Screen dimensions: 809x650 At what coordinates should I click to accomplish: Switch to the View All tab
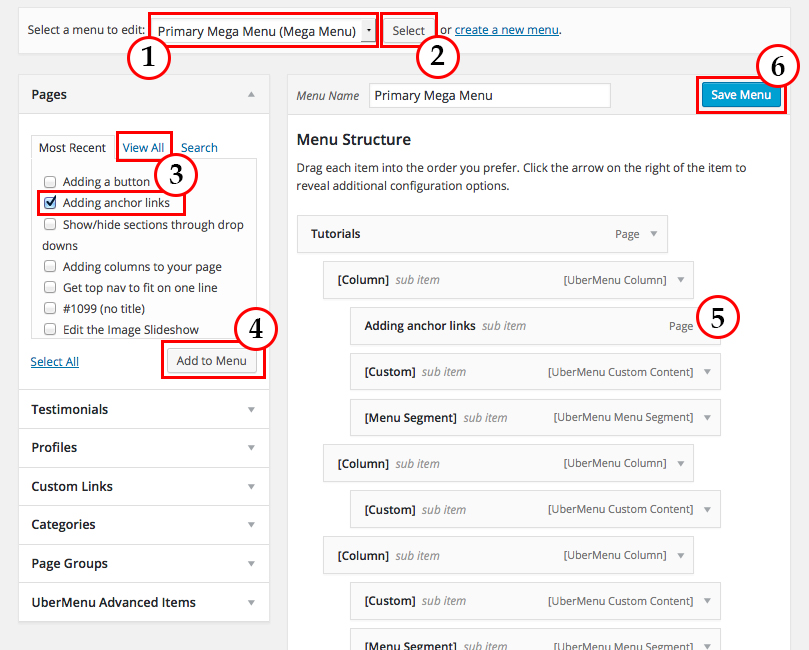point(143,148)
